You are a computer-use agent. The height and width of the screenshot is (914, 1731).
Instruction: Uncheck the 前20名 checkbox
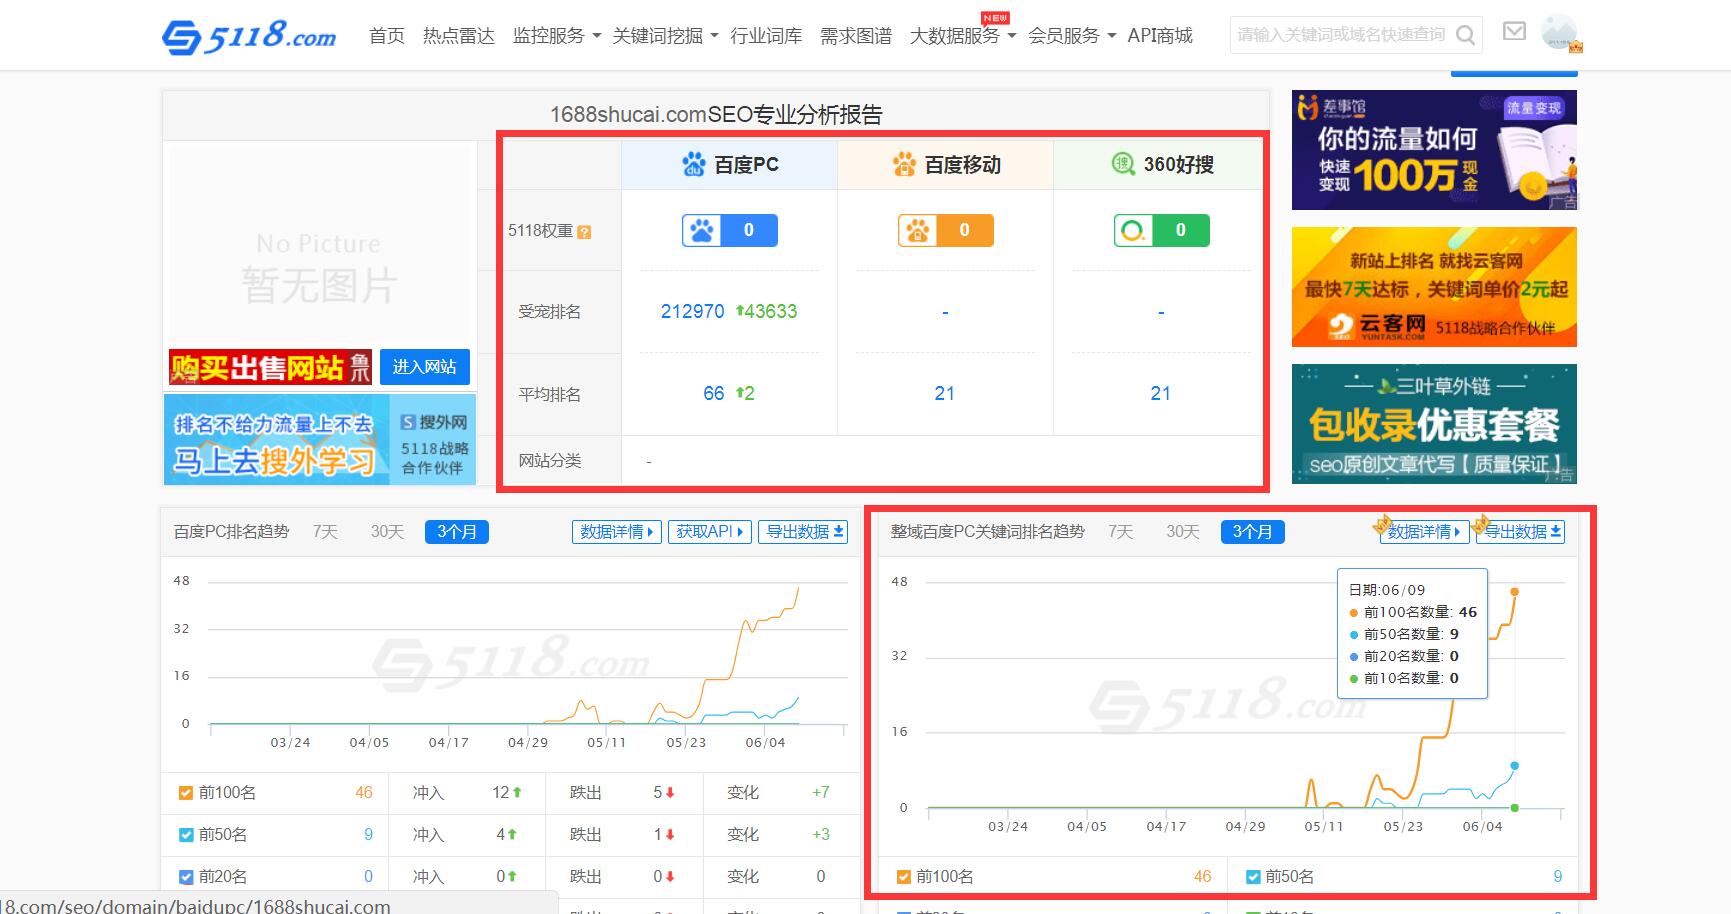click(x=186, y=876)
